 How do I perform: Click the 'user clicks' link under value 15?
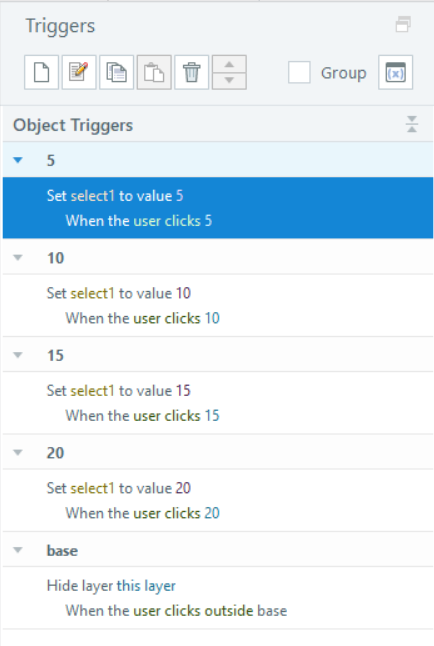[x=167, y=416]
